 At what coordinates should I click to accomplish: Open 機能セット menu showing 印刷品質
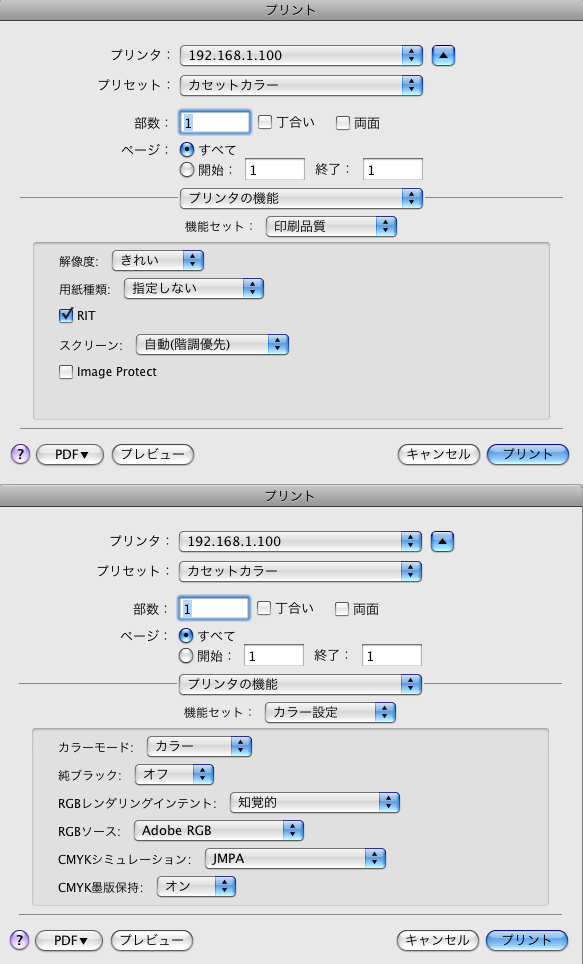tap(331, 226)
